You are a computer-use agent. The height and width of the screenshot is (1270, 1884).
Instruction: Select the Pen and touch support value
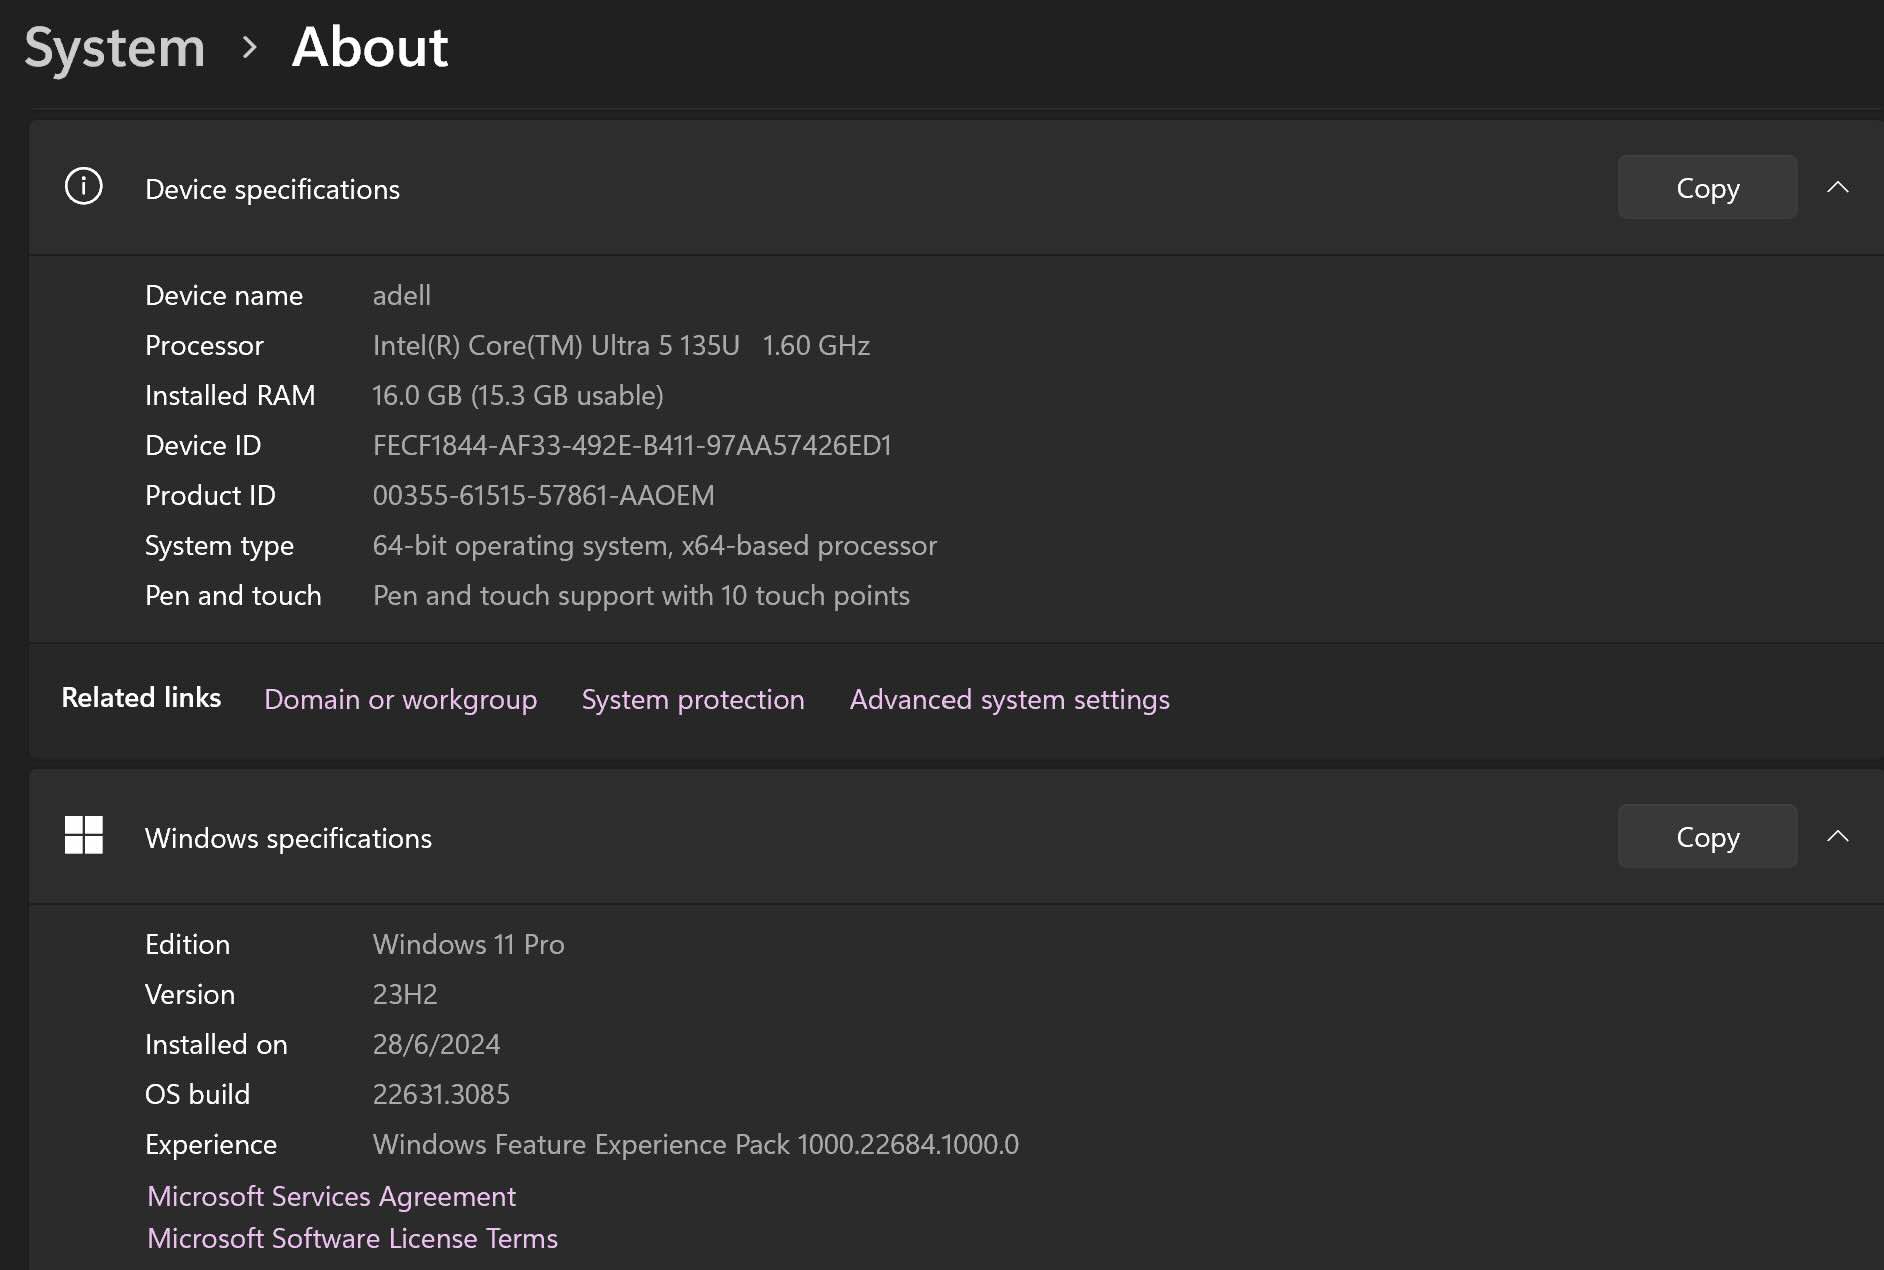641,595
